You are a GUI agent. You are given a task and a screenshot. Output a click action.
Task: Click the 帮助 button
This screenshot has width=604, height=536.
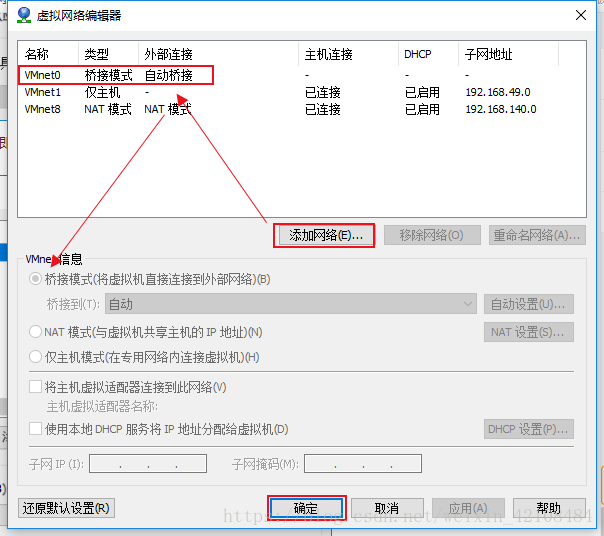click(549, 508)
